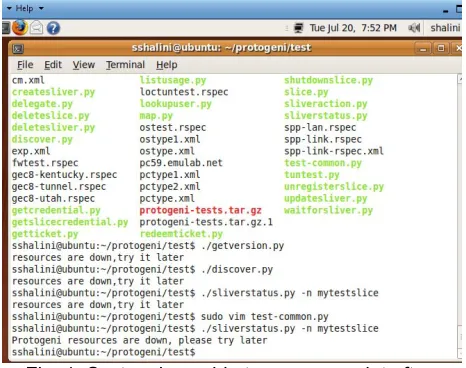Open the Help dropdown in top bar
The width and height of the screenshot is (466, 368).
[x=29, y=8]
